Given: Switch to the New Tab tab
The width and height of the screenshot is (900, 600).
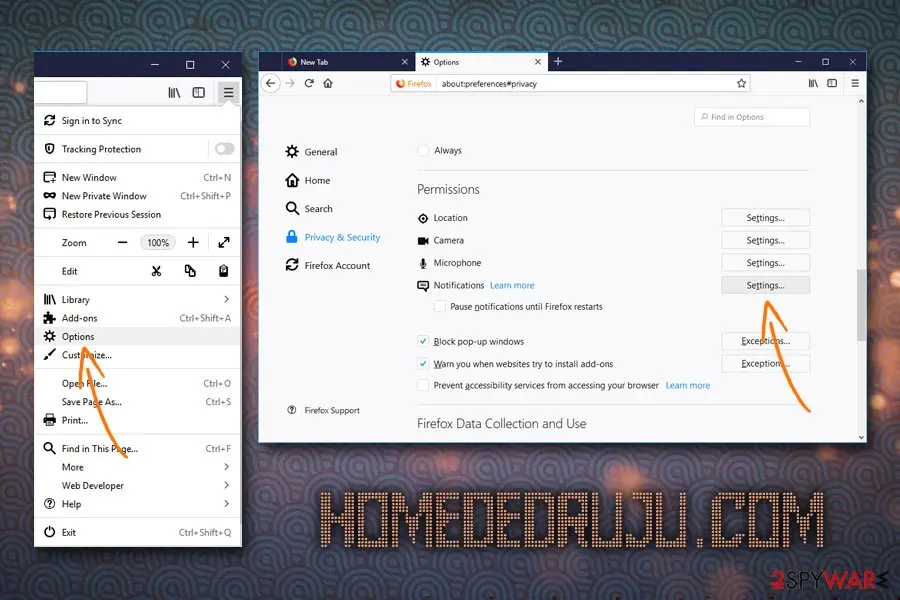Looking at the screenshot, I should click(x=347, y=62).
